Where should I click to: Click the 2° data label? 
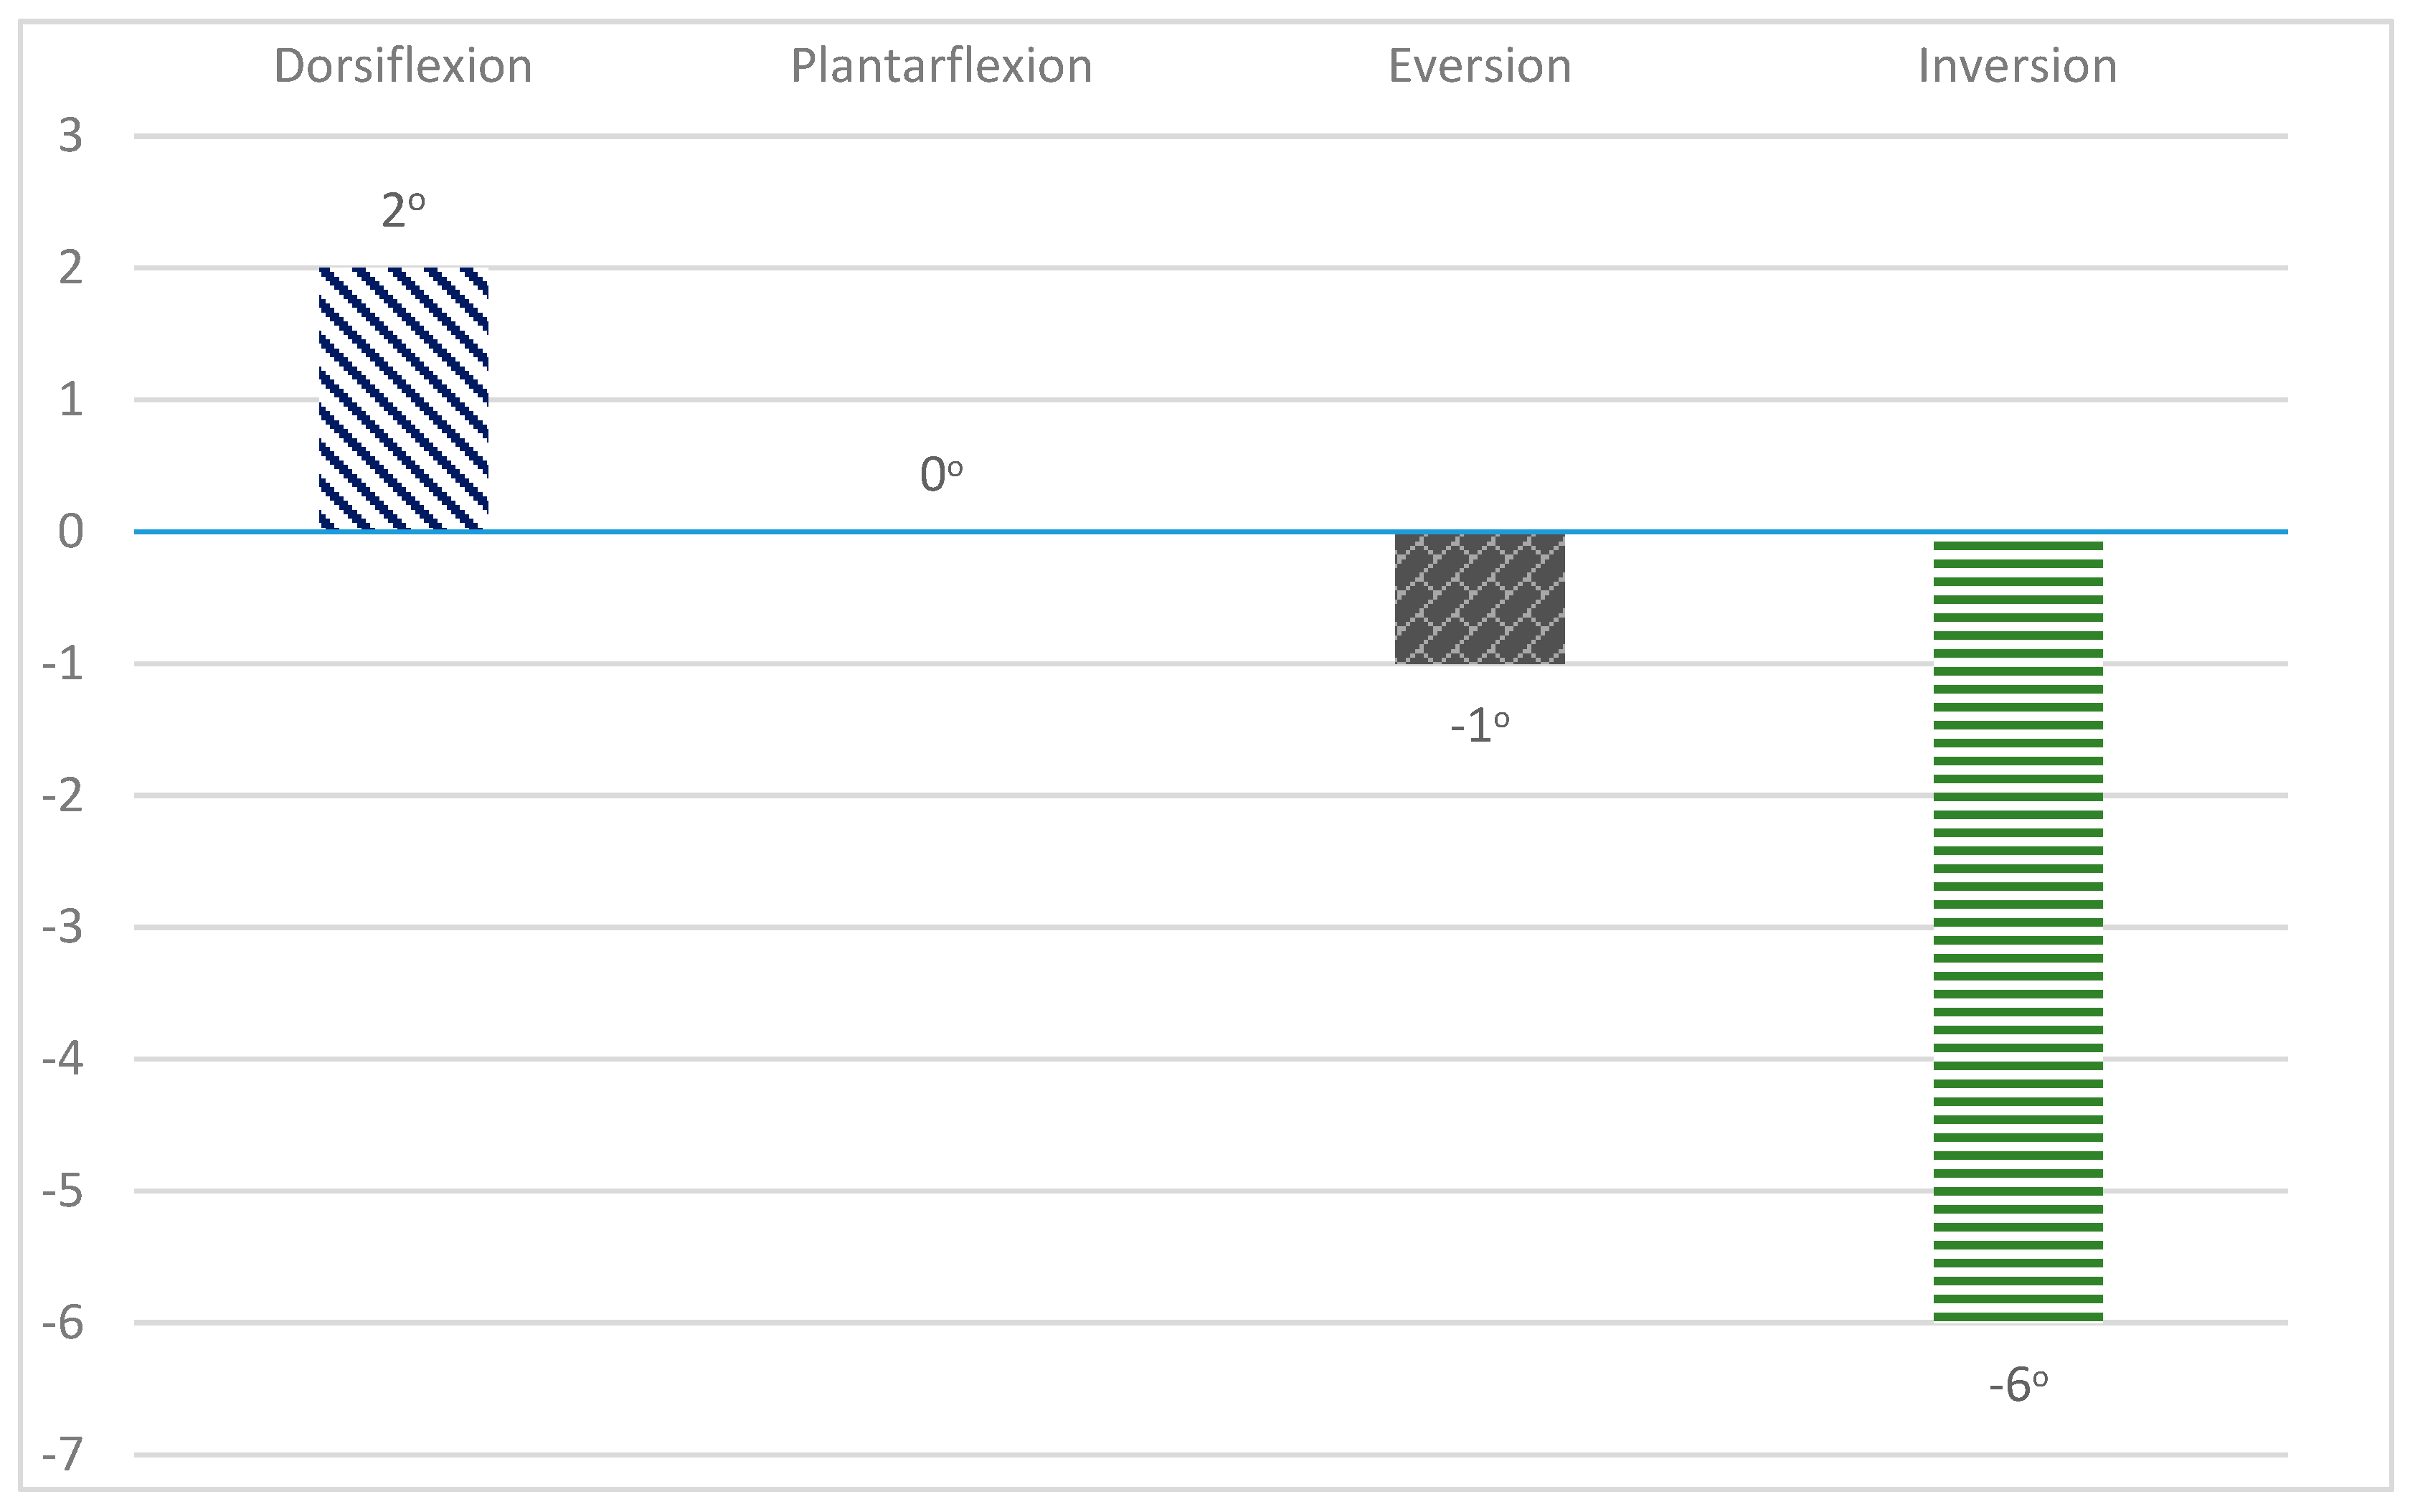coord(403,211)
